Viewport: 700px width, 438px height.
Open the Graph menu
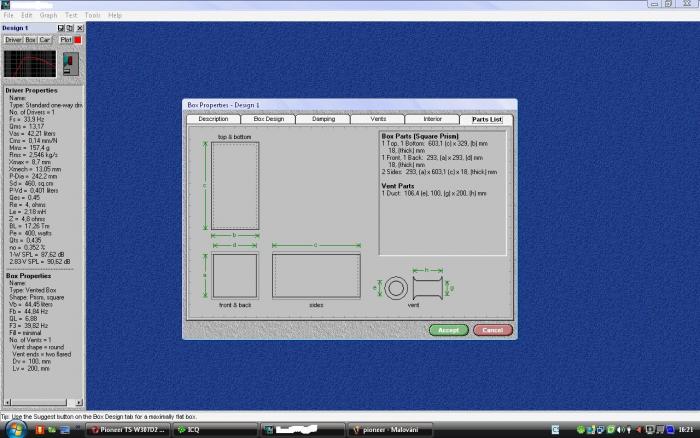49,16
